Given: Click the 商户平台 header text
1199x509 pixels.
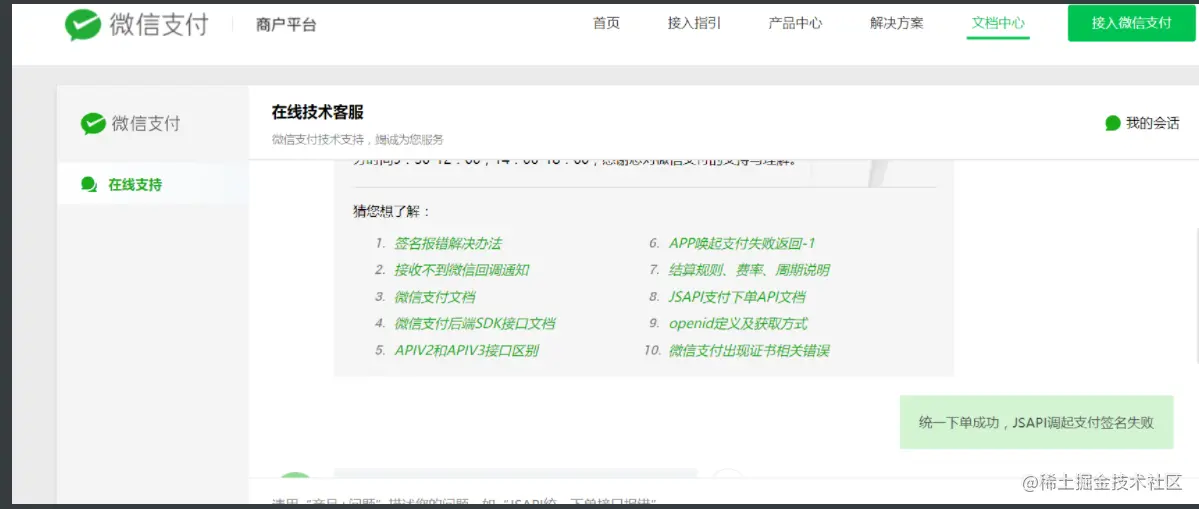Looking at the screenshot, I should click(x=286, y=24).
